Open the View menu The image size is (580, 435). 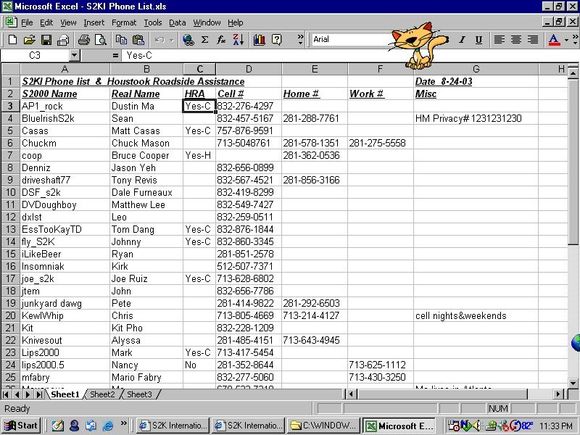[68, 23]
